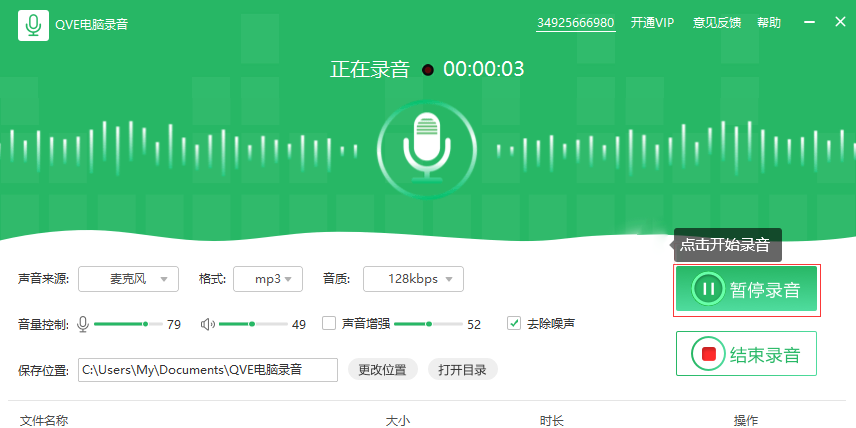Open the 128kbps quality dropdown

click(x=413, y=278)
